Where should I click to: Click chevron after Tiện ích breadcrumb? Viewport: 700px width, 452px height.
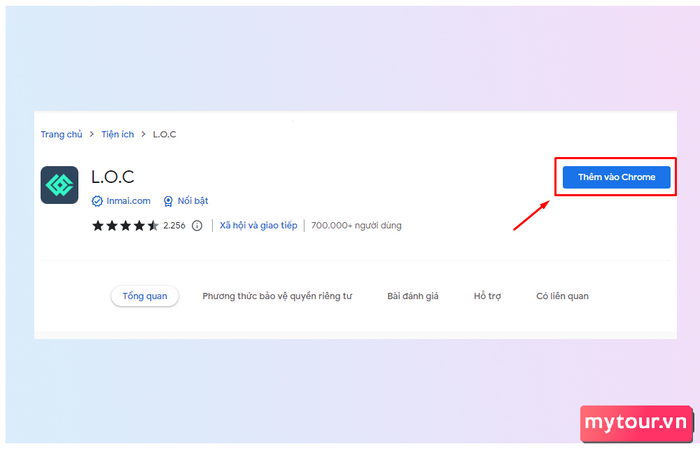143,134
